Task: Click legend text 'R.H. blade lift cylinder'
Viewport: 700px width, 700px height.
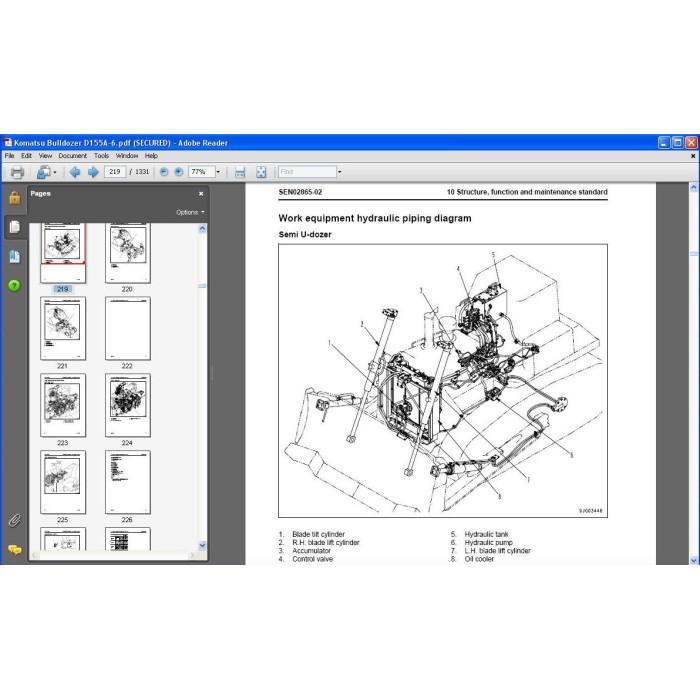Action: [326, 542]
